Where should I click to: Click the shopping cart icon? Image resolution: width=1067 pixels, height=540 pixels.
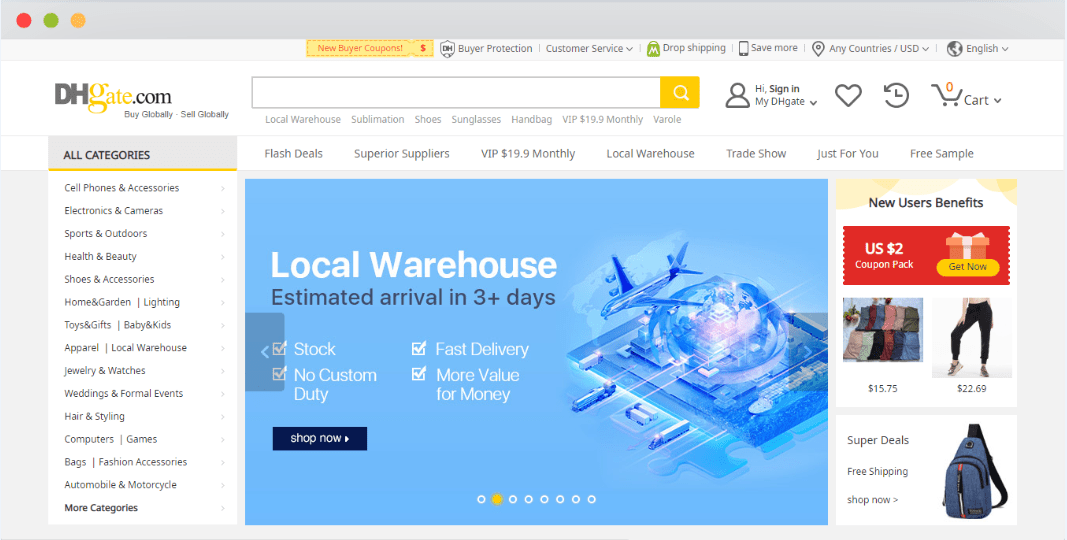coord(945,95)
